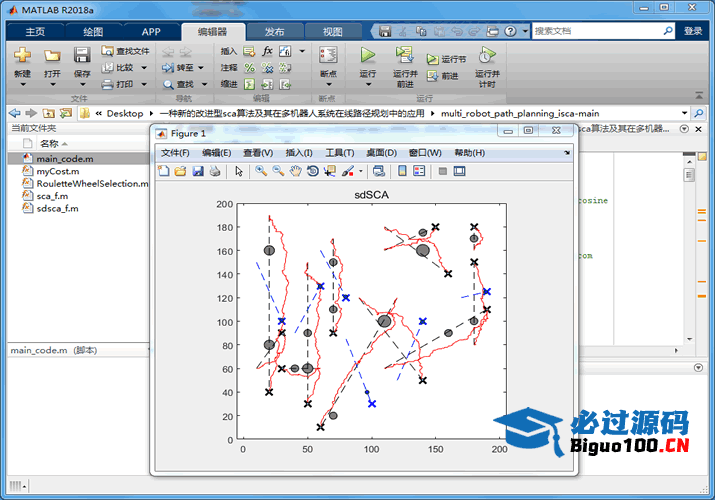Click the Login (登录) button
Viewport: 715px width, 500px height.
[x=693, y=31]
